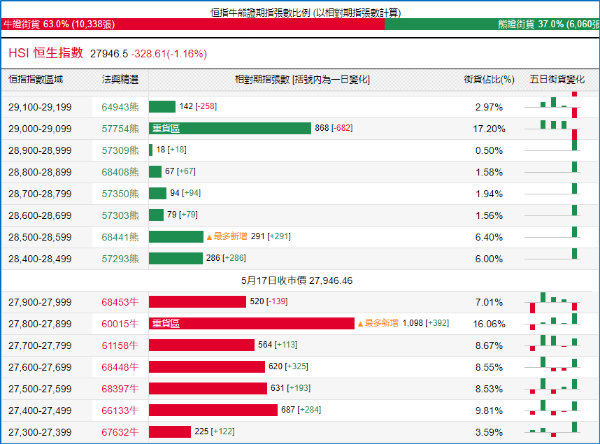Click the 街貨佔比(%) column header
The image size is (600, 444).
[489, 79]
